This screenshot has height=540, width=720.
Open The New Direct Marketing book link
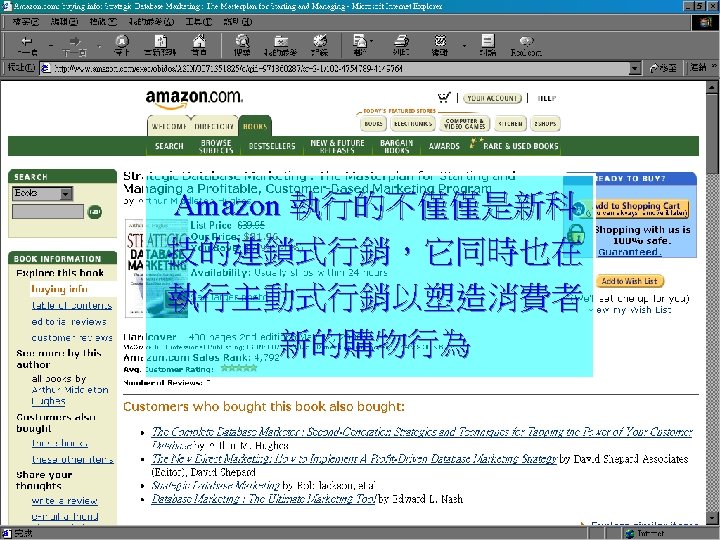point(354,459)
